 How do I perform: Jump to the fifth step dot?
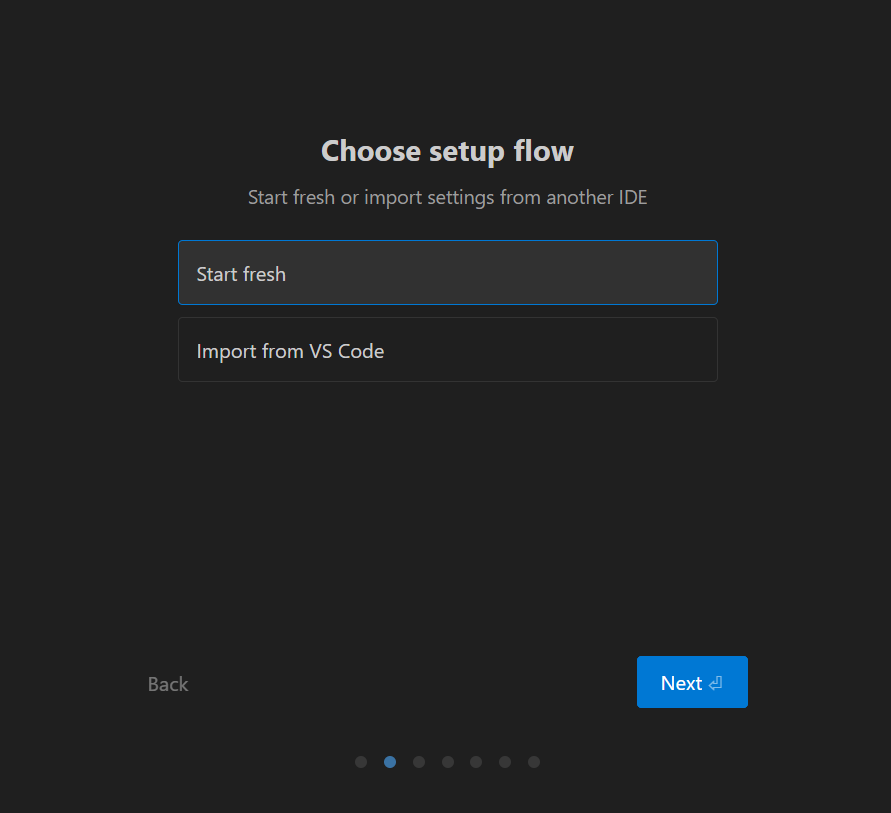(x=476, y=762)
